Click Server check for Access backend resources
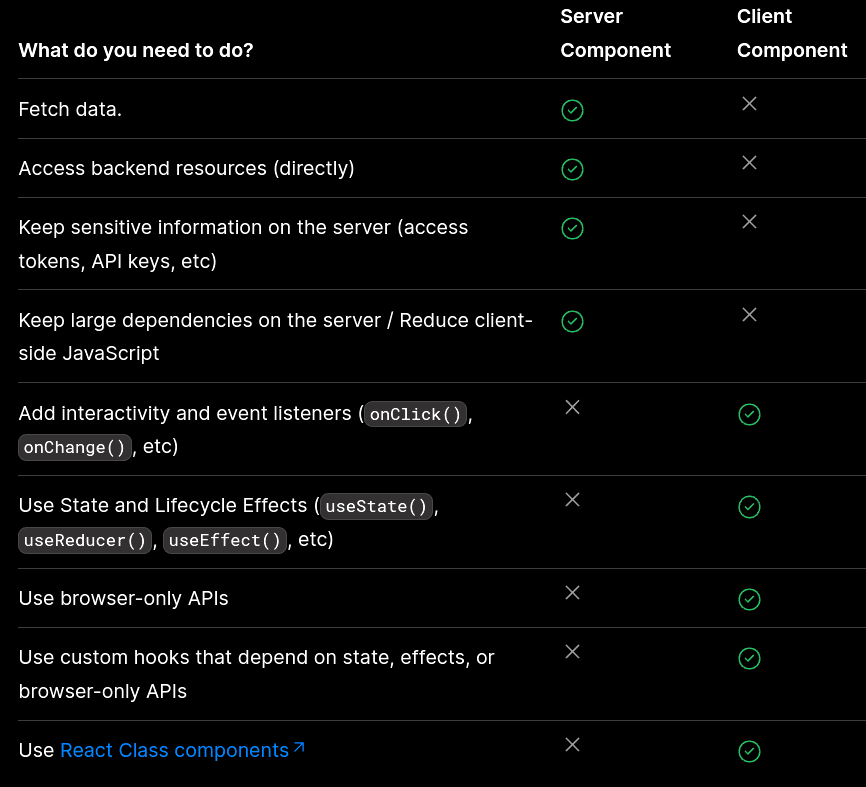The width and height of the screenshot is (866, 787). (x=572, y=170)
